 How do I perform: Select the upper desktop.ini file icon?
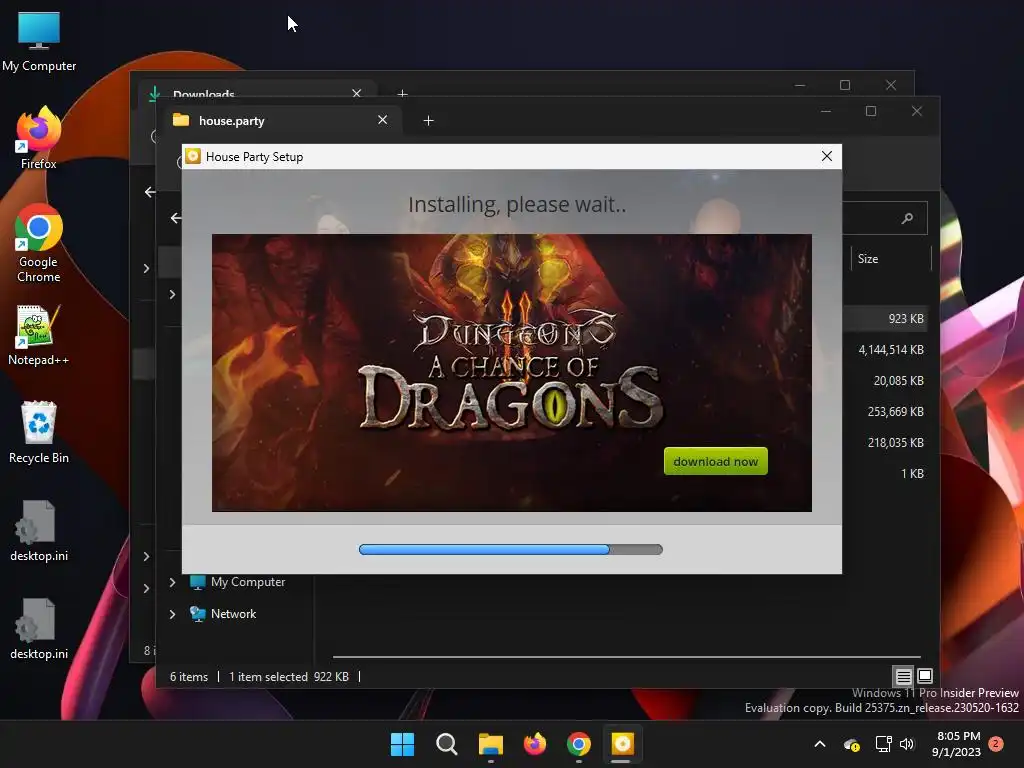(39, 530)
